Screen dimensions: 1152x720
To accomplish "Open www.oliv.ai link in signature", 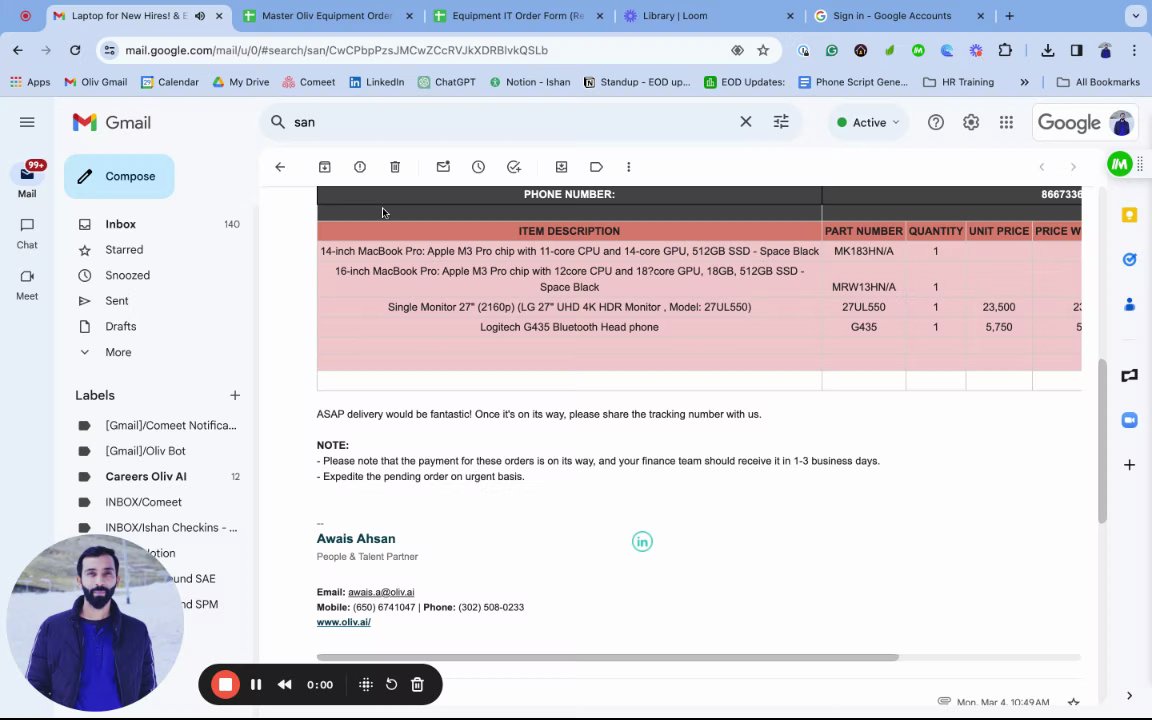I will point(343,622).
